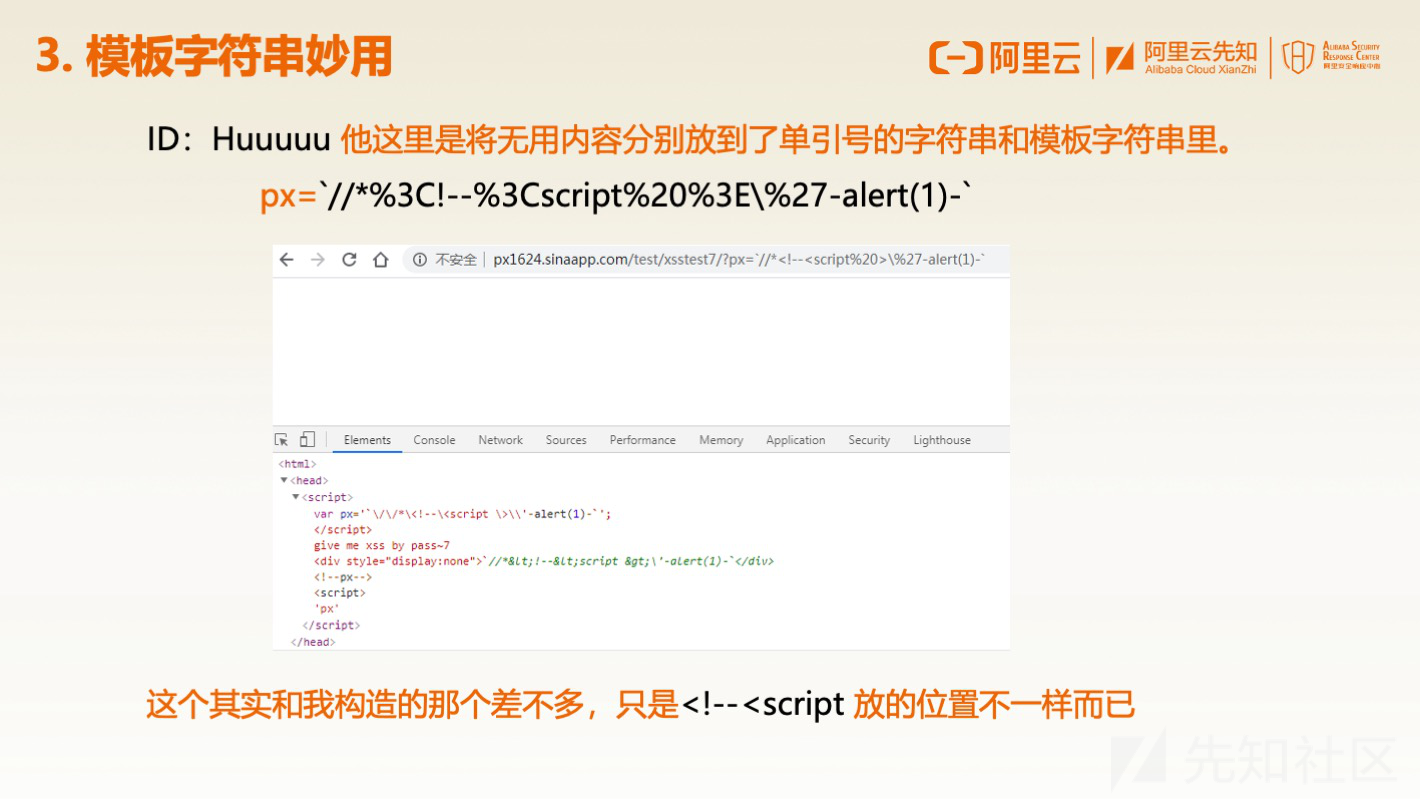
Task: Select the <html> node
Action: point(298,464)
